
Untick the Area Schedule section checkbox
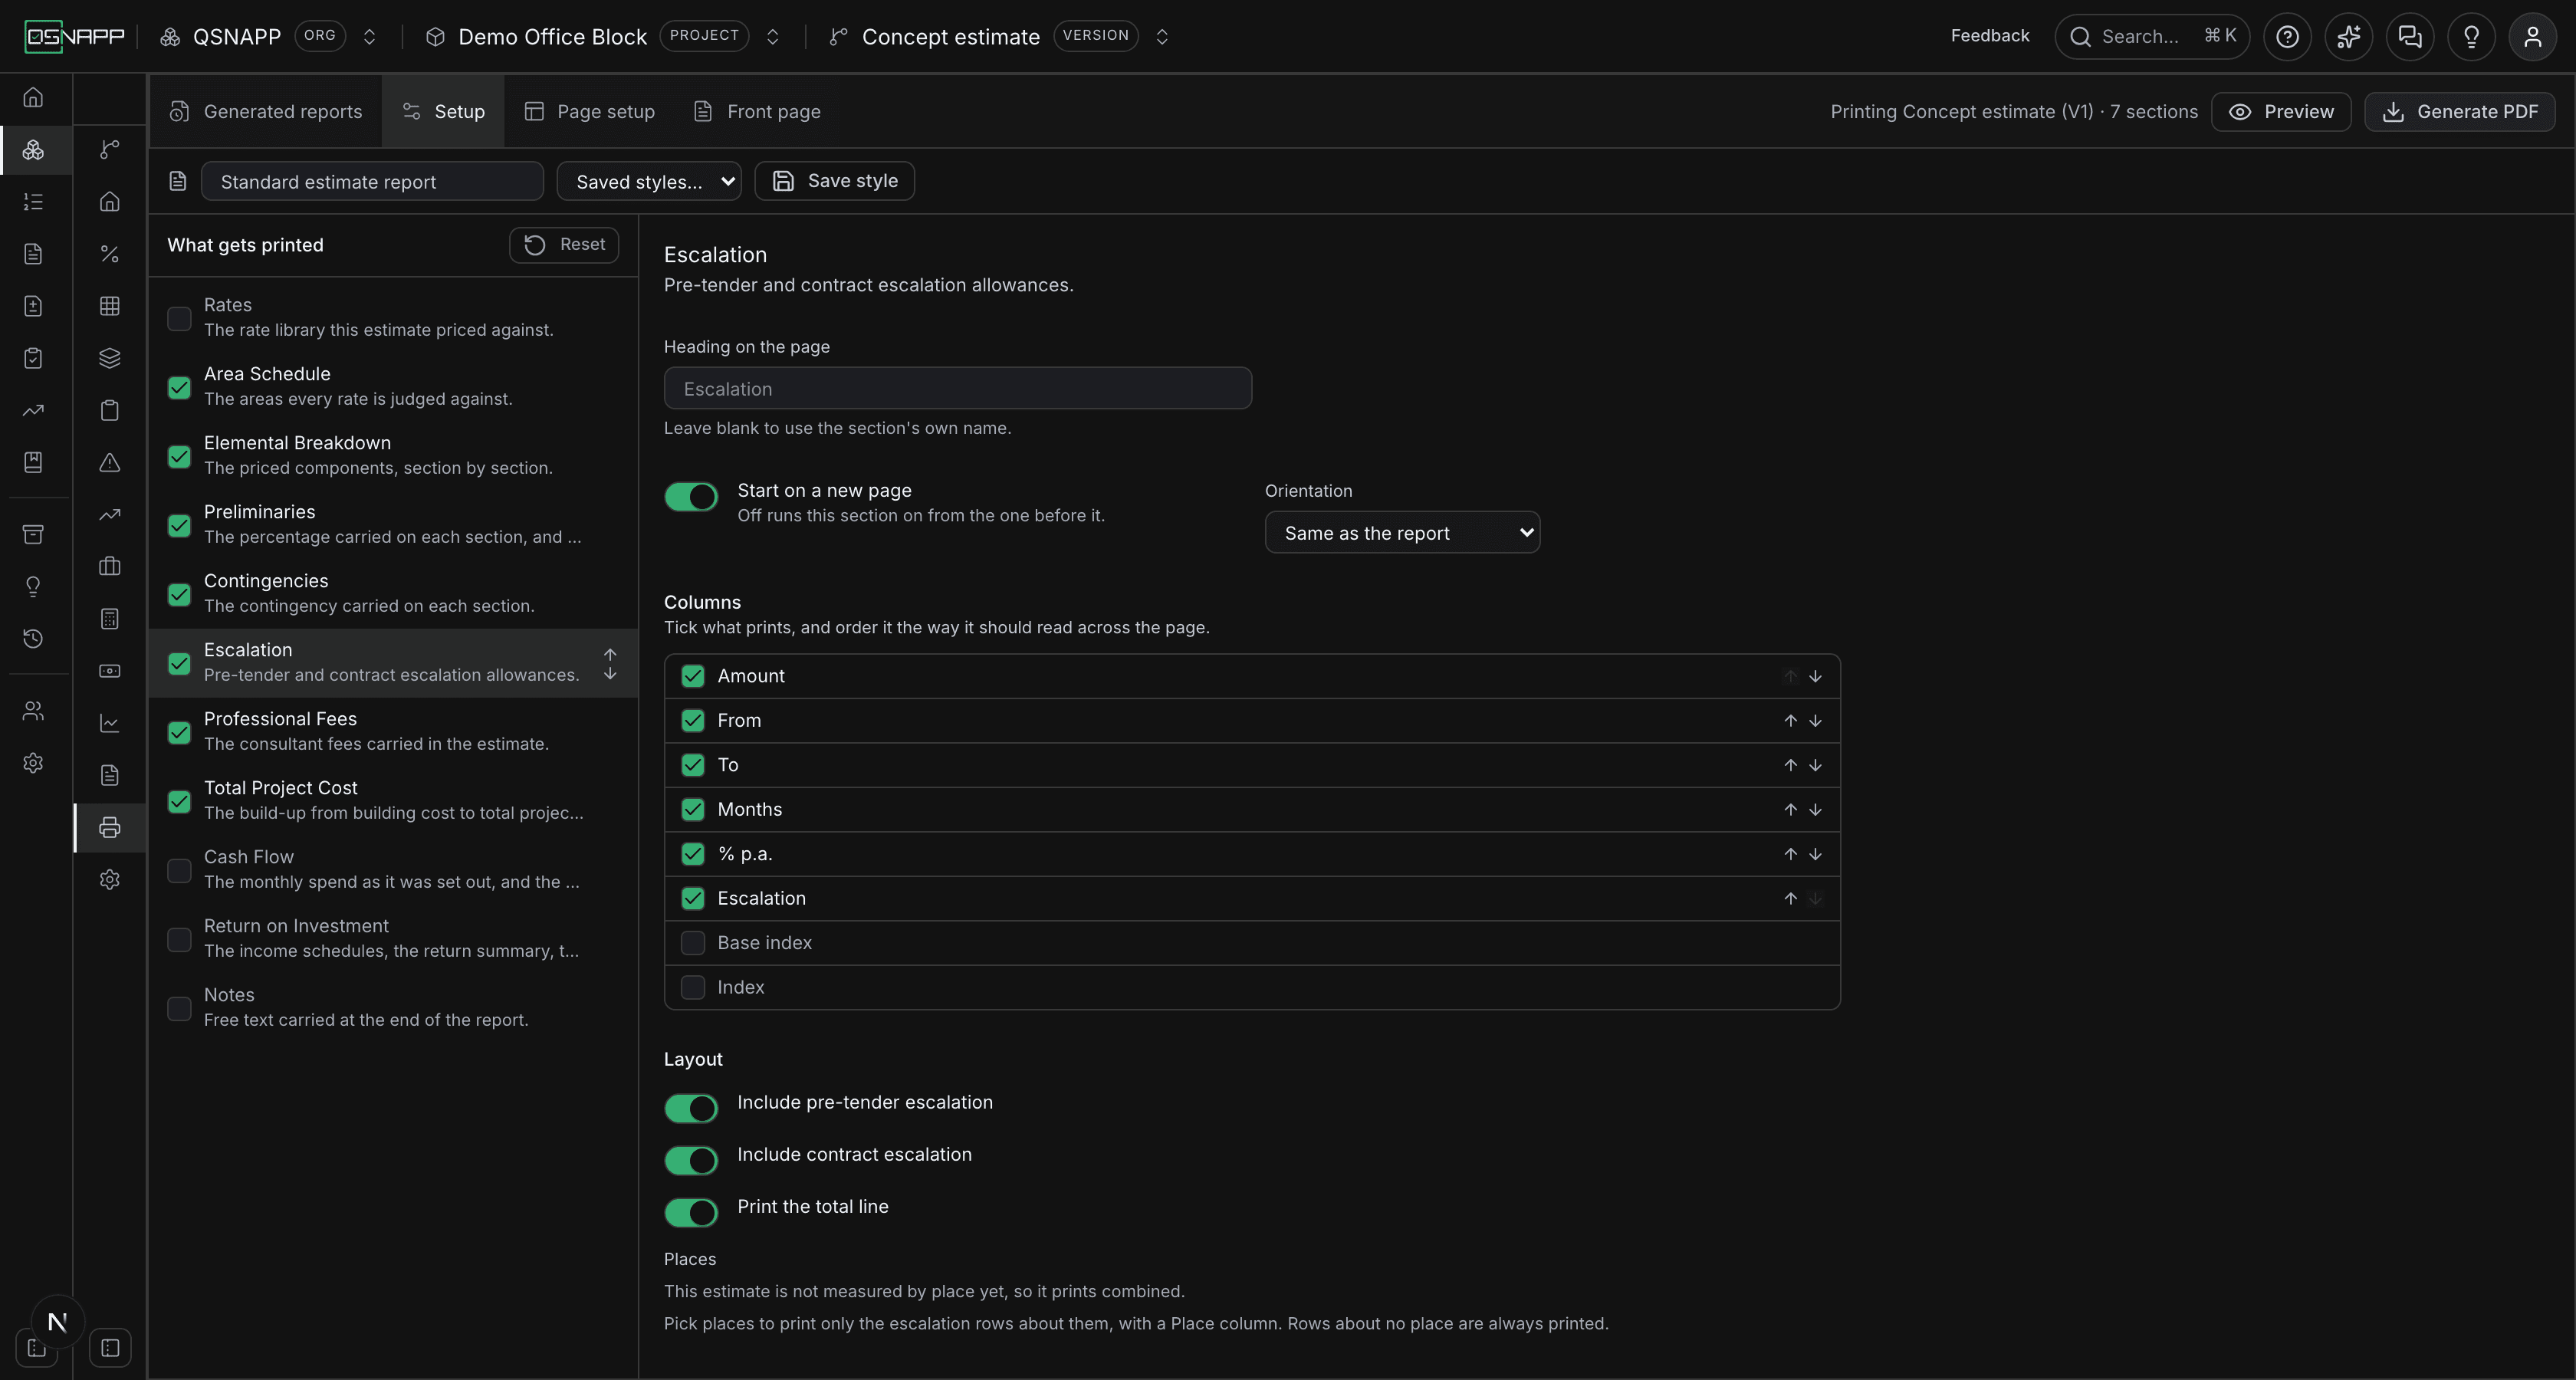pos(179,387)
